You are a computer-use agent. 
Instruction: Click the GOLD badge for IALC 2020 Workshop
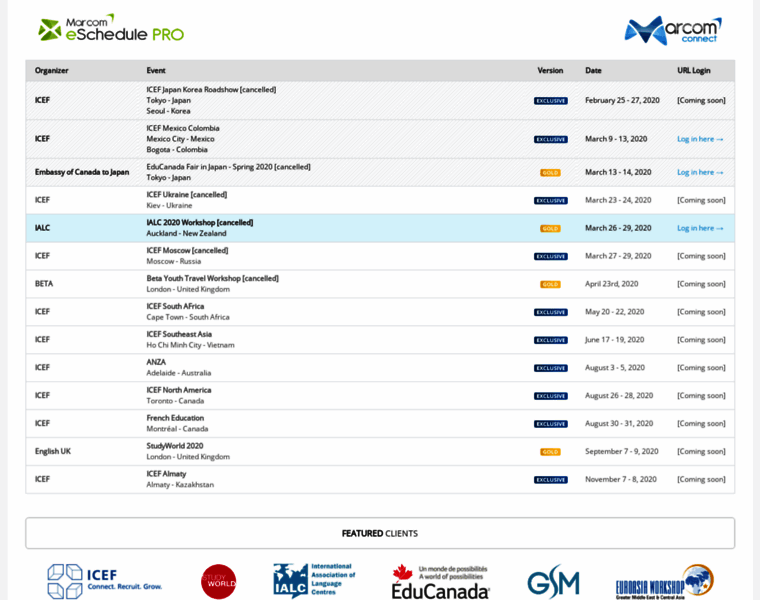[x=550, y=228]
